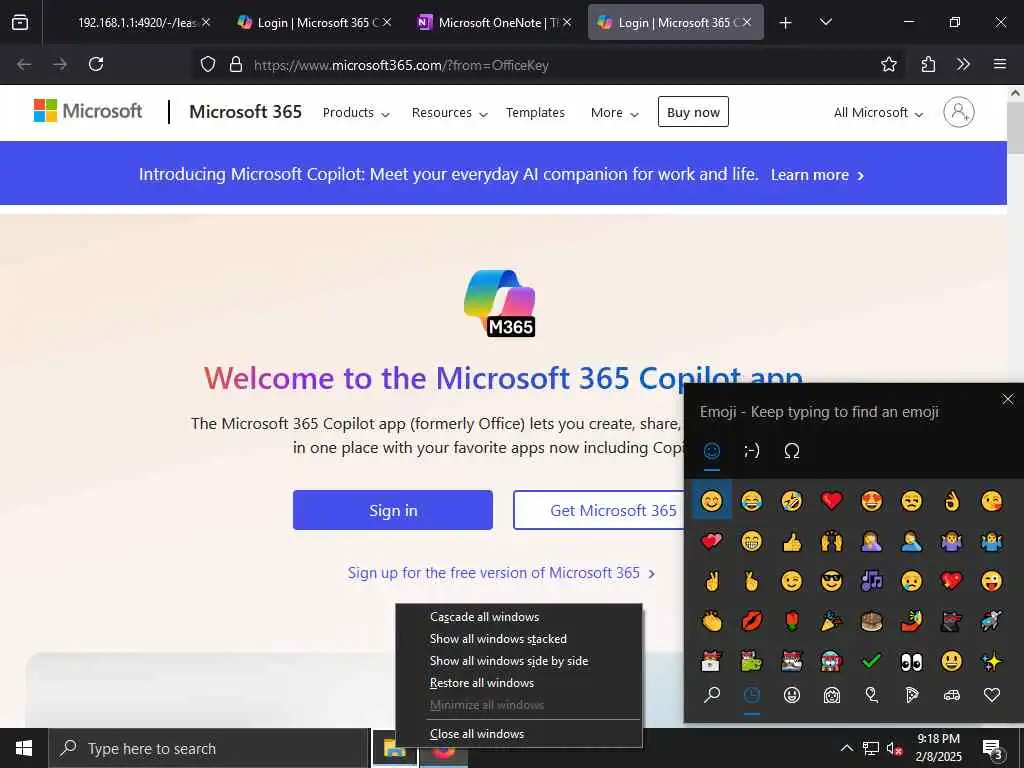Select the green check mark emoji
This screenshot has width=1024, height=768.
871,662
